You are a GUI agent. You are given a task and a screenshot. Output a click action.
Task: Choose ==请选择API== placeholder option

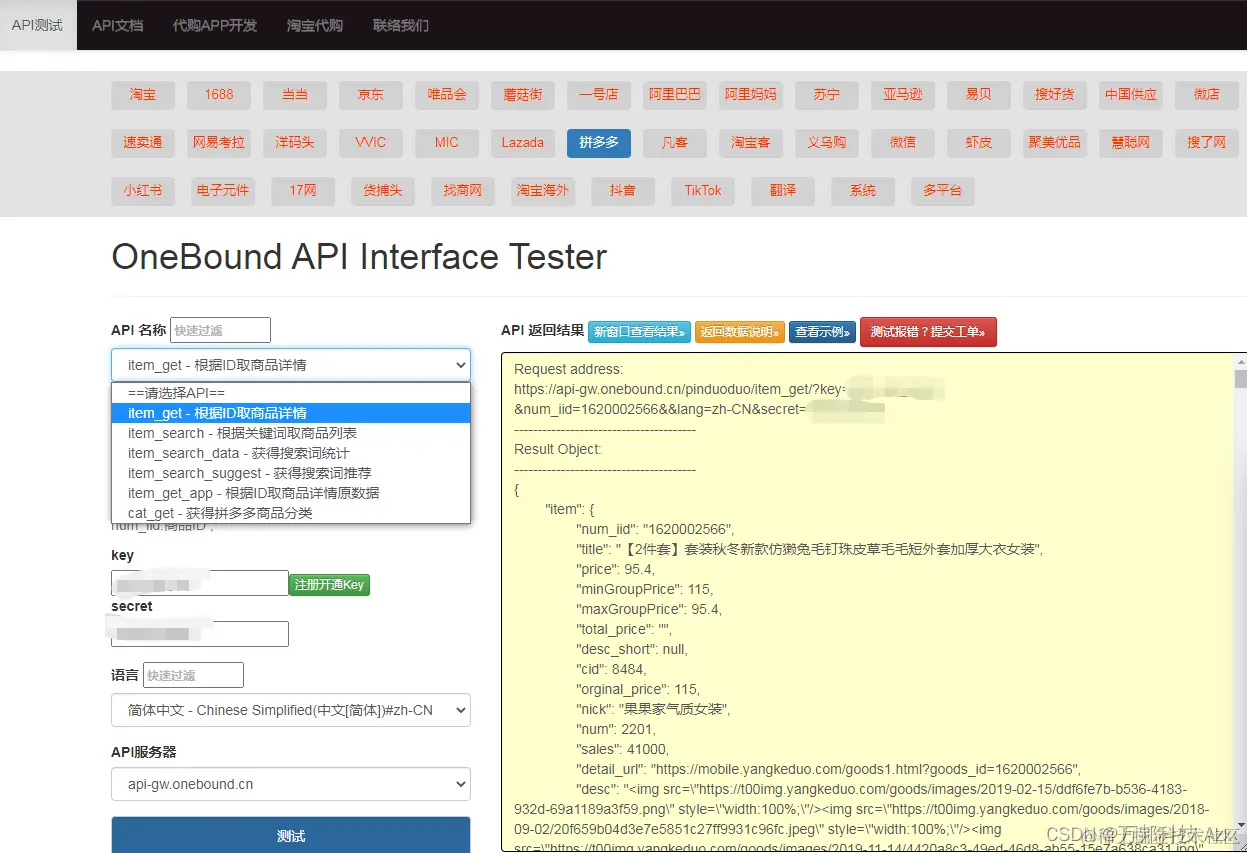coord(291,393)
